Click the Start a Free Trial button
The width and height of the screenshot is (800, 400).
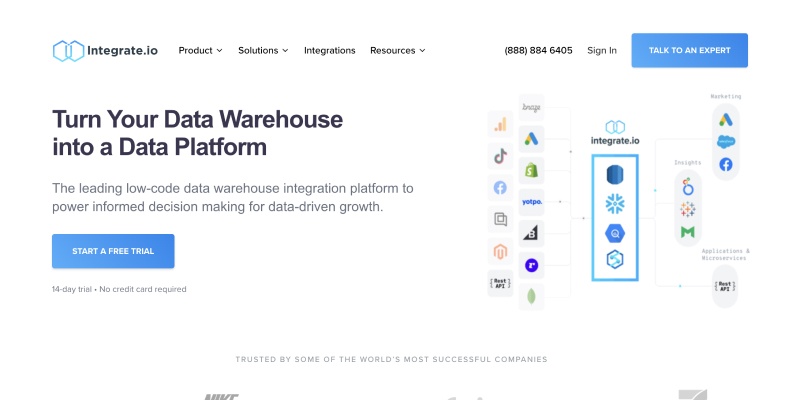point(113,251)
